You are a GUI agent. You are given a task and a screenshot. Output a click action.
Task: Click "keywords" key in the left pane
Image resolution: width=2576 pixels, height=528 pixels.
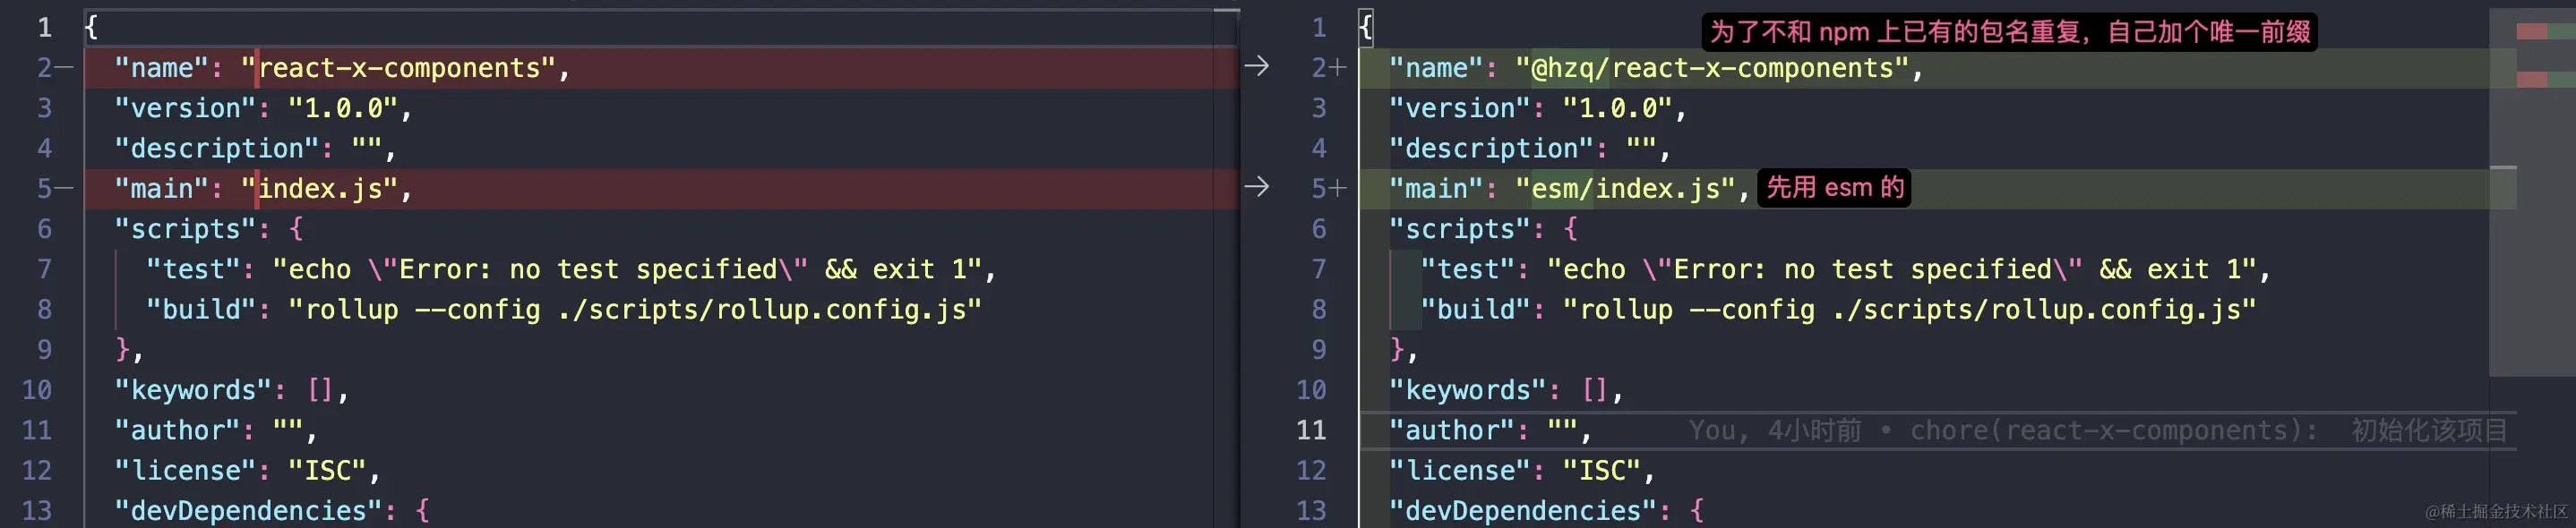[192, 389]
